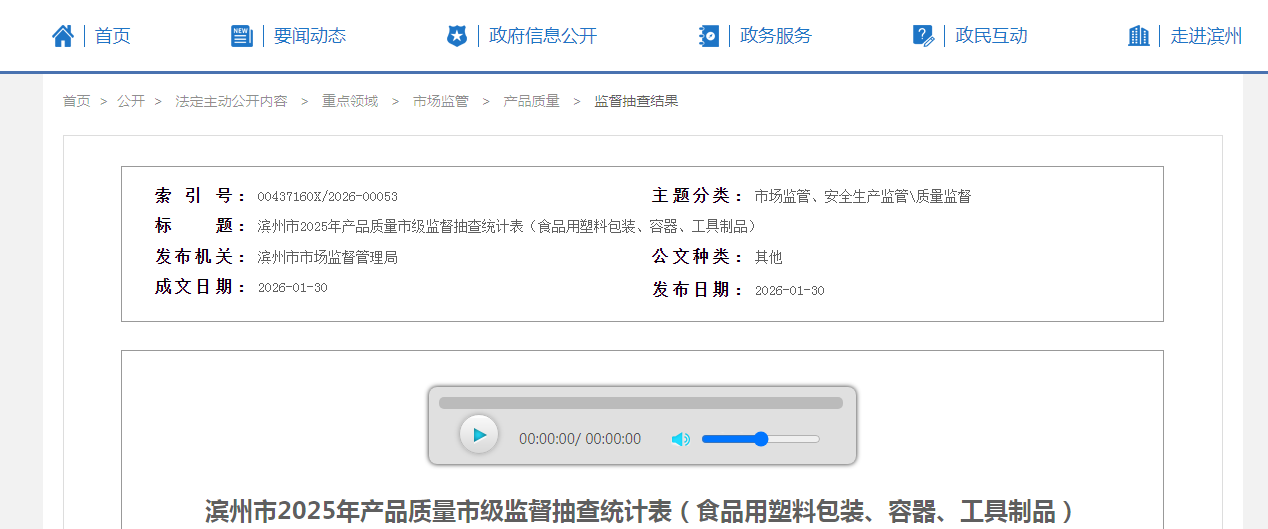
Task: Open the 政府信息公开 menu item
Action: (543, 36)
